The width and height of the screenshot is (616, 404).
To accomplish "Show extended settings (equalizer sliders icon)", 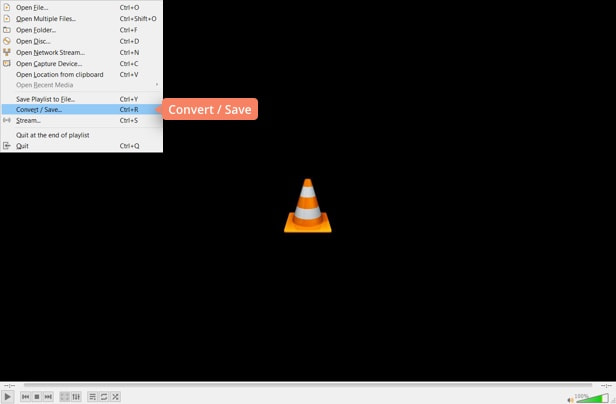I will [x=76, y=397].
